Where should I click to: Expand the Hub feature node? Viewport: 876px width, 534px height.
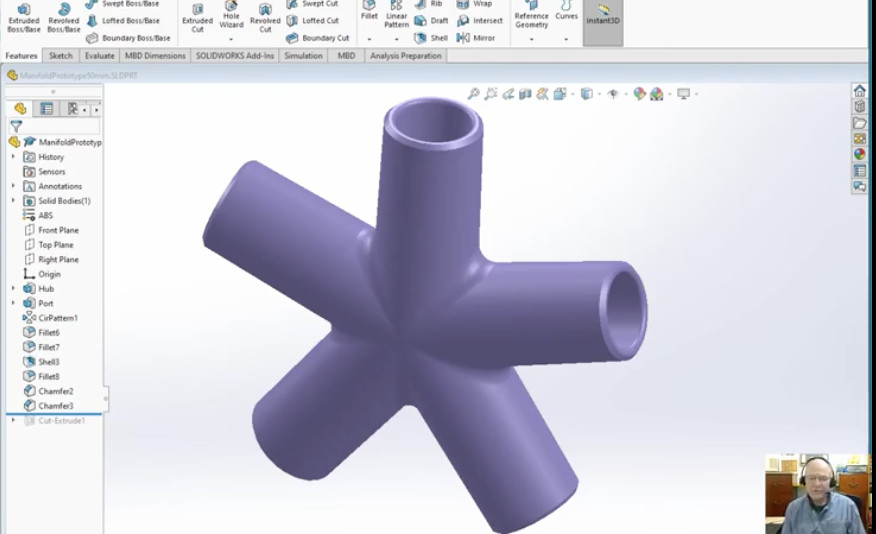coord(13,289)
